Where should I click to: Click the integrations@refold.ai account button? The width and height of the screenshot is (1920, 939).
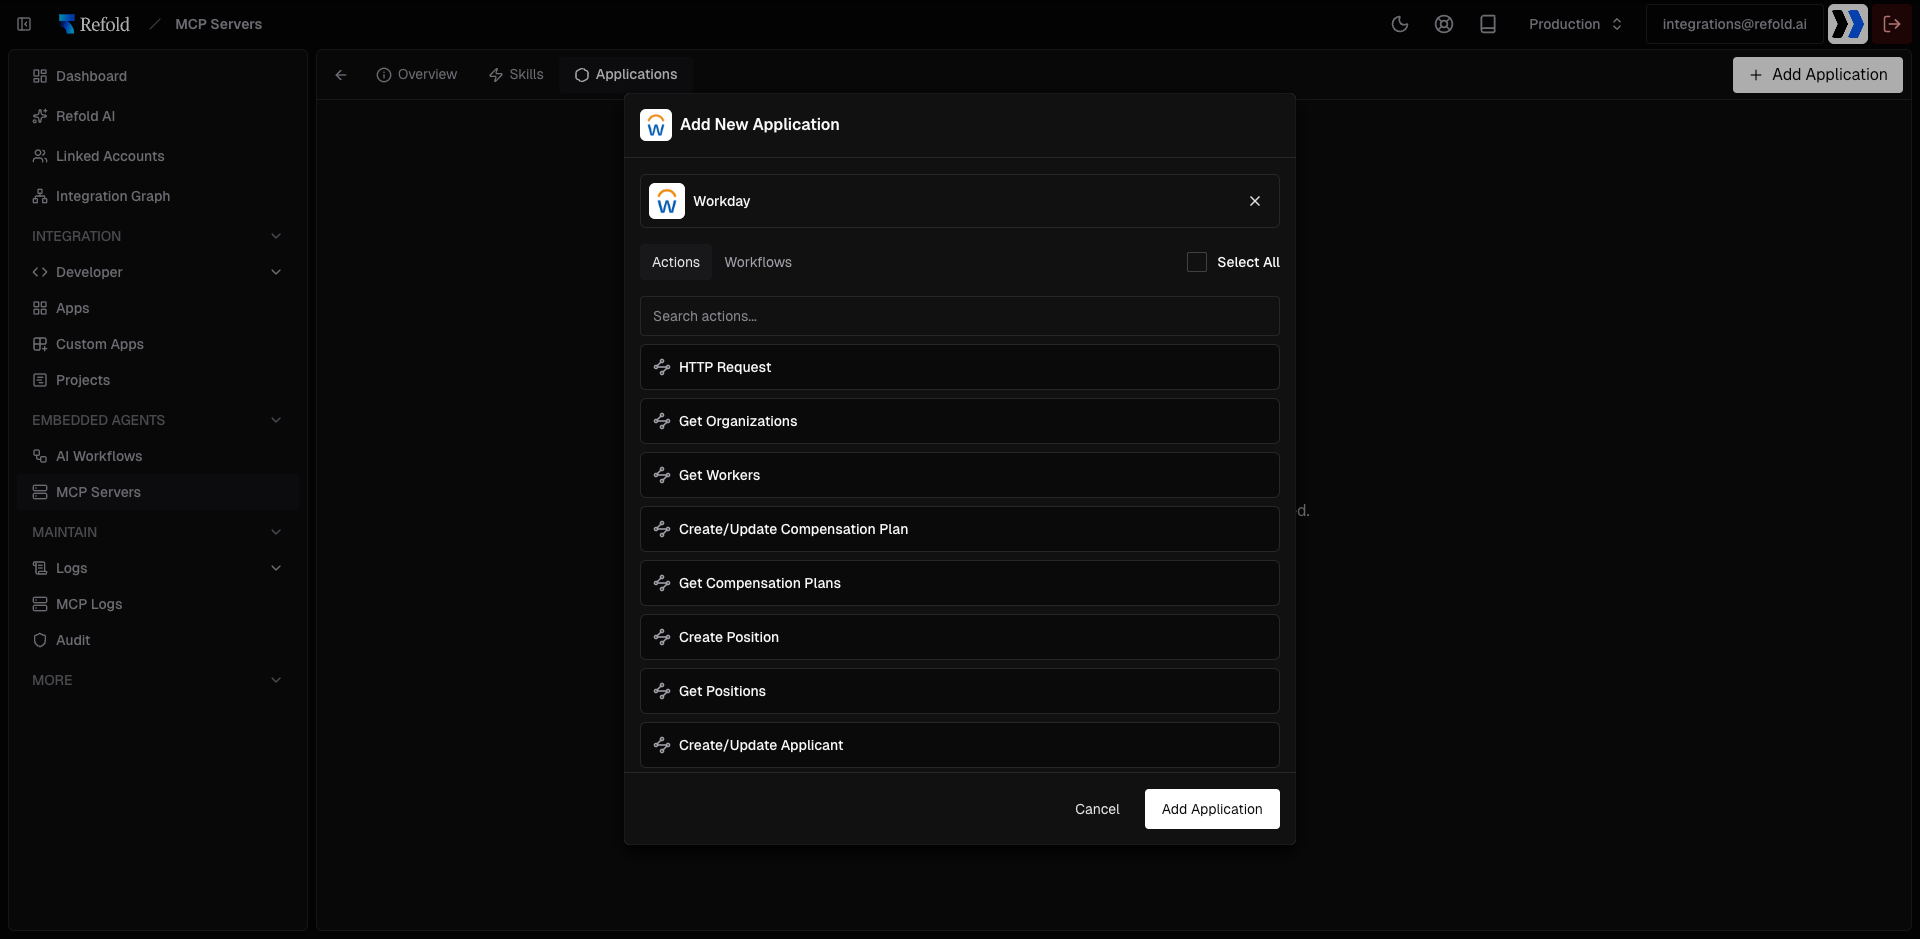pos(1734,24)
